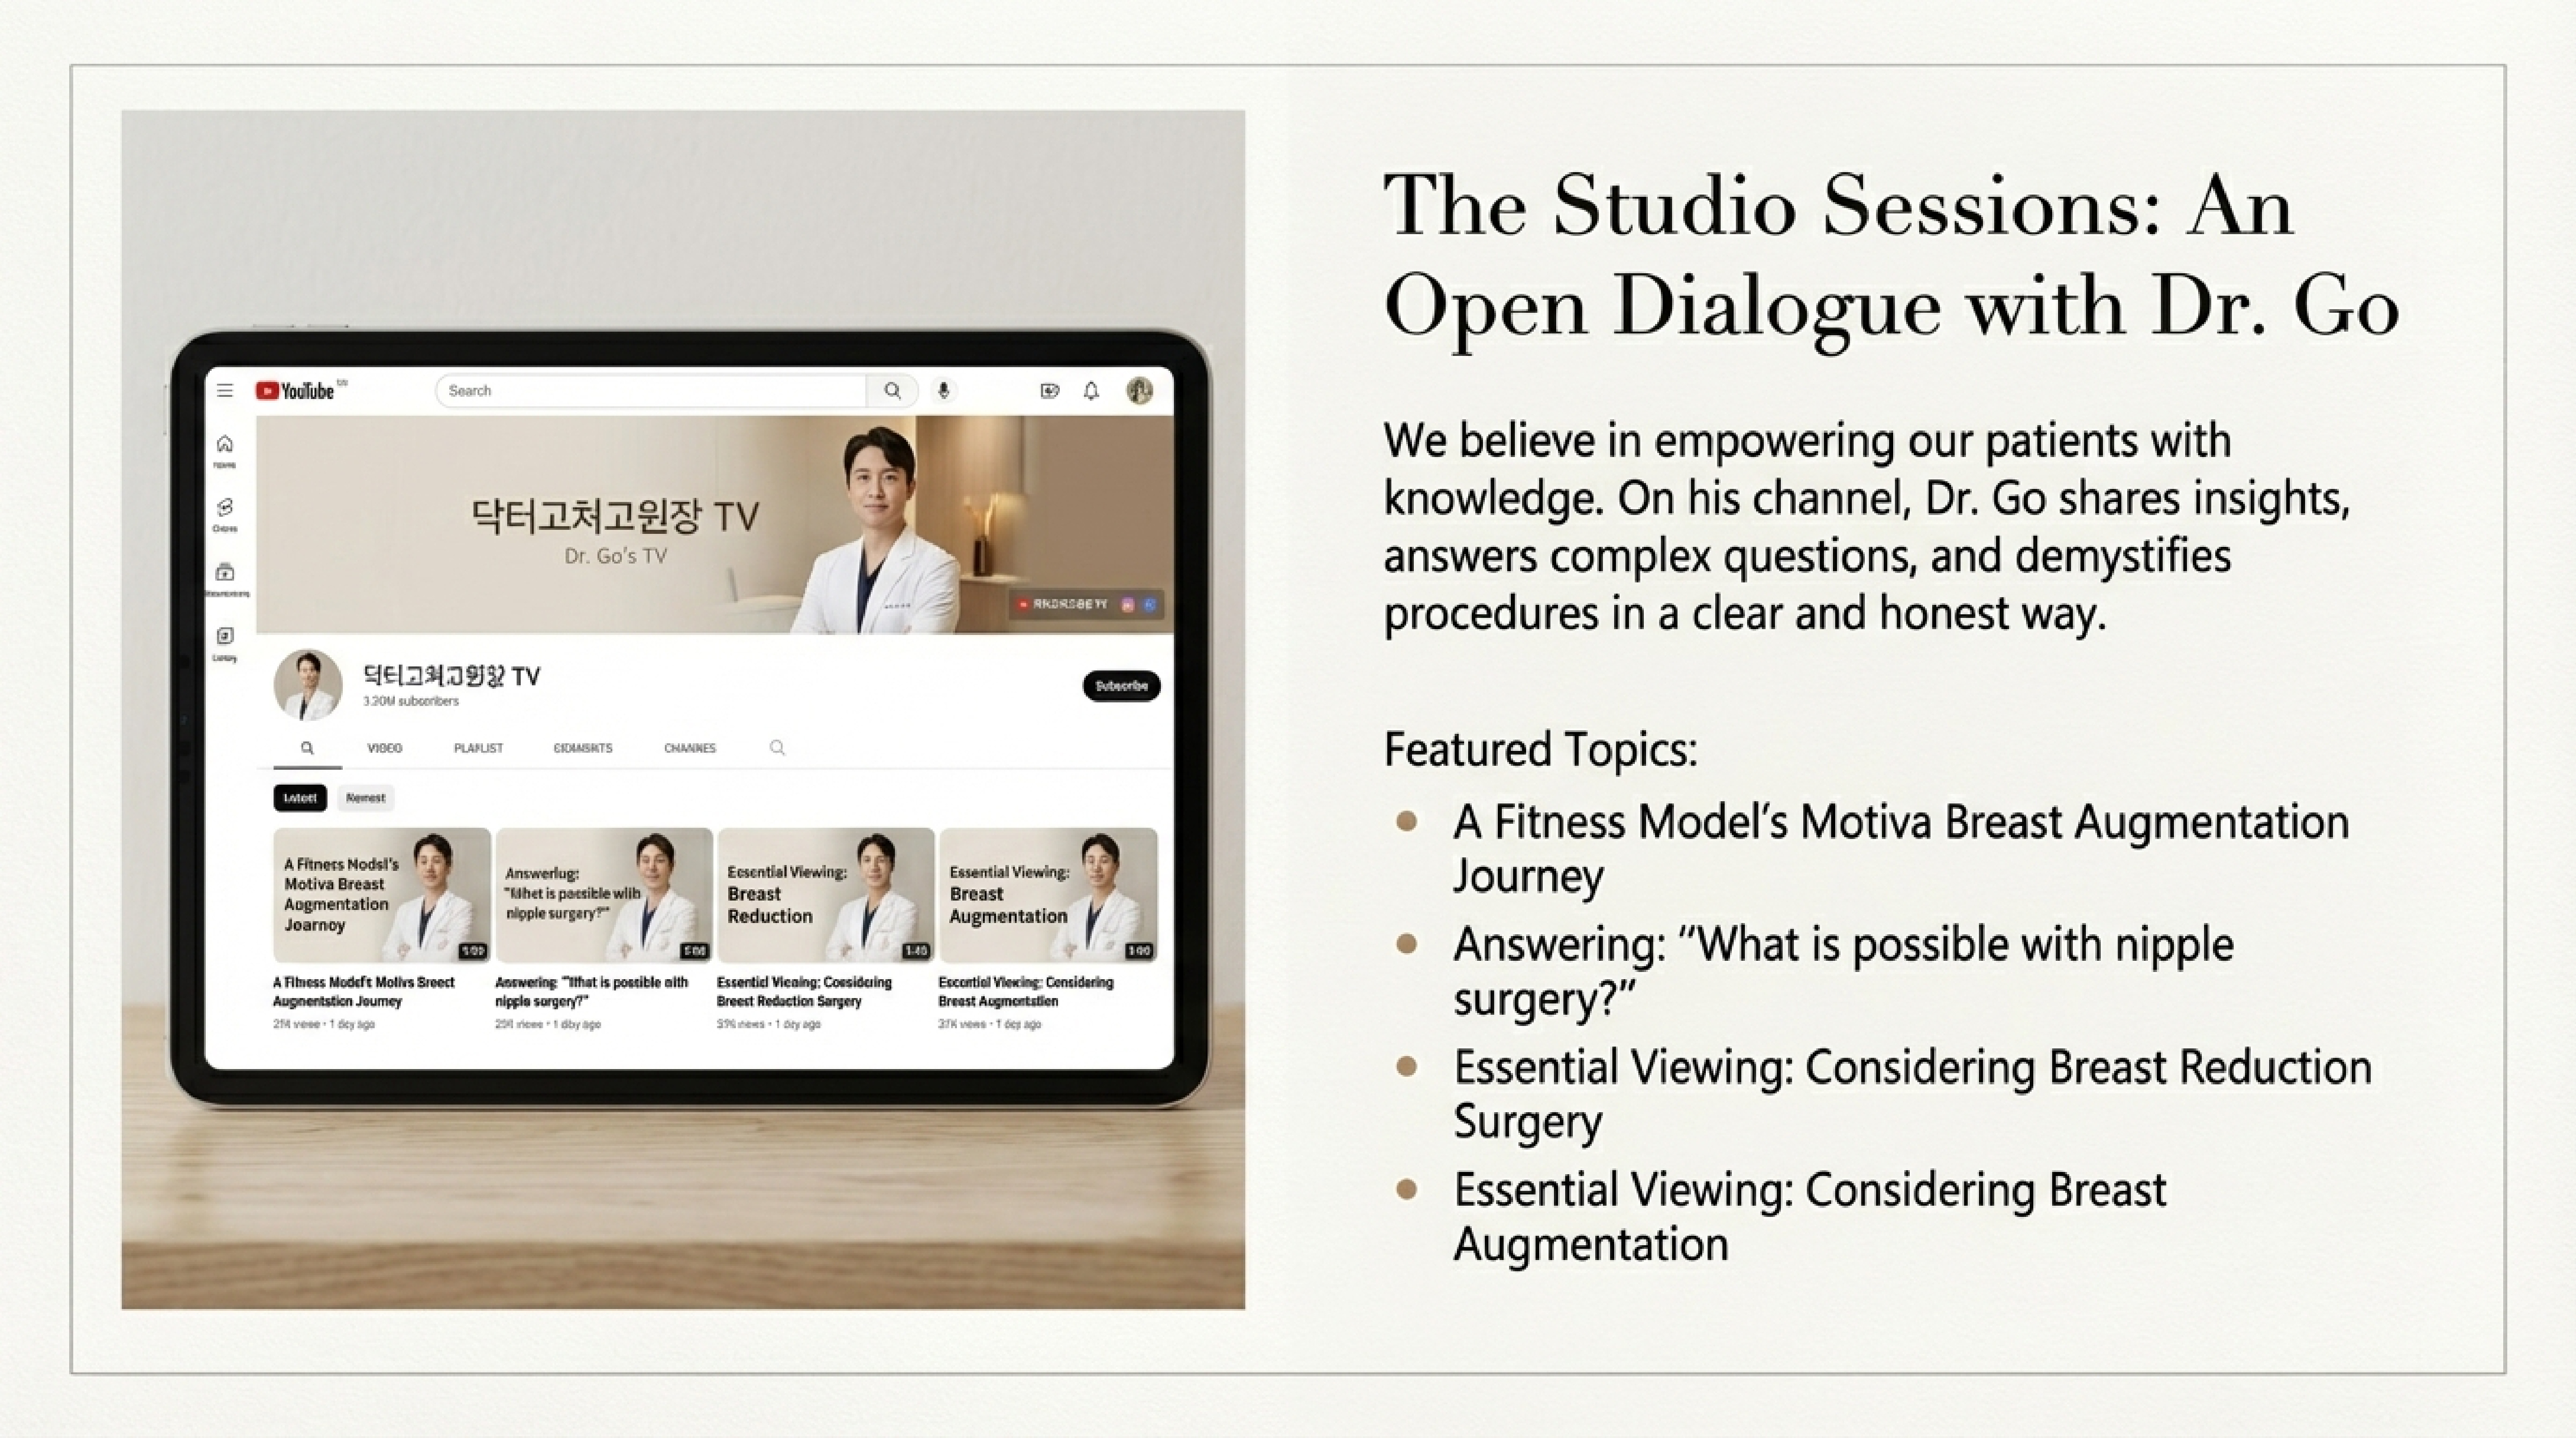This screenshot has height=1438, width=2576.
Task: Switch to the Videos tab
Action: tap(384, 748)
